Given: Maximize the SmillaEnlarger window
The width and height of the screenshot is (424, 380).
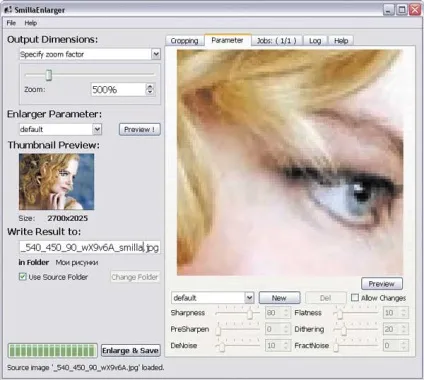Looking at the screenshot, I should [402, 10].
